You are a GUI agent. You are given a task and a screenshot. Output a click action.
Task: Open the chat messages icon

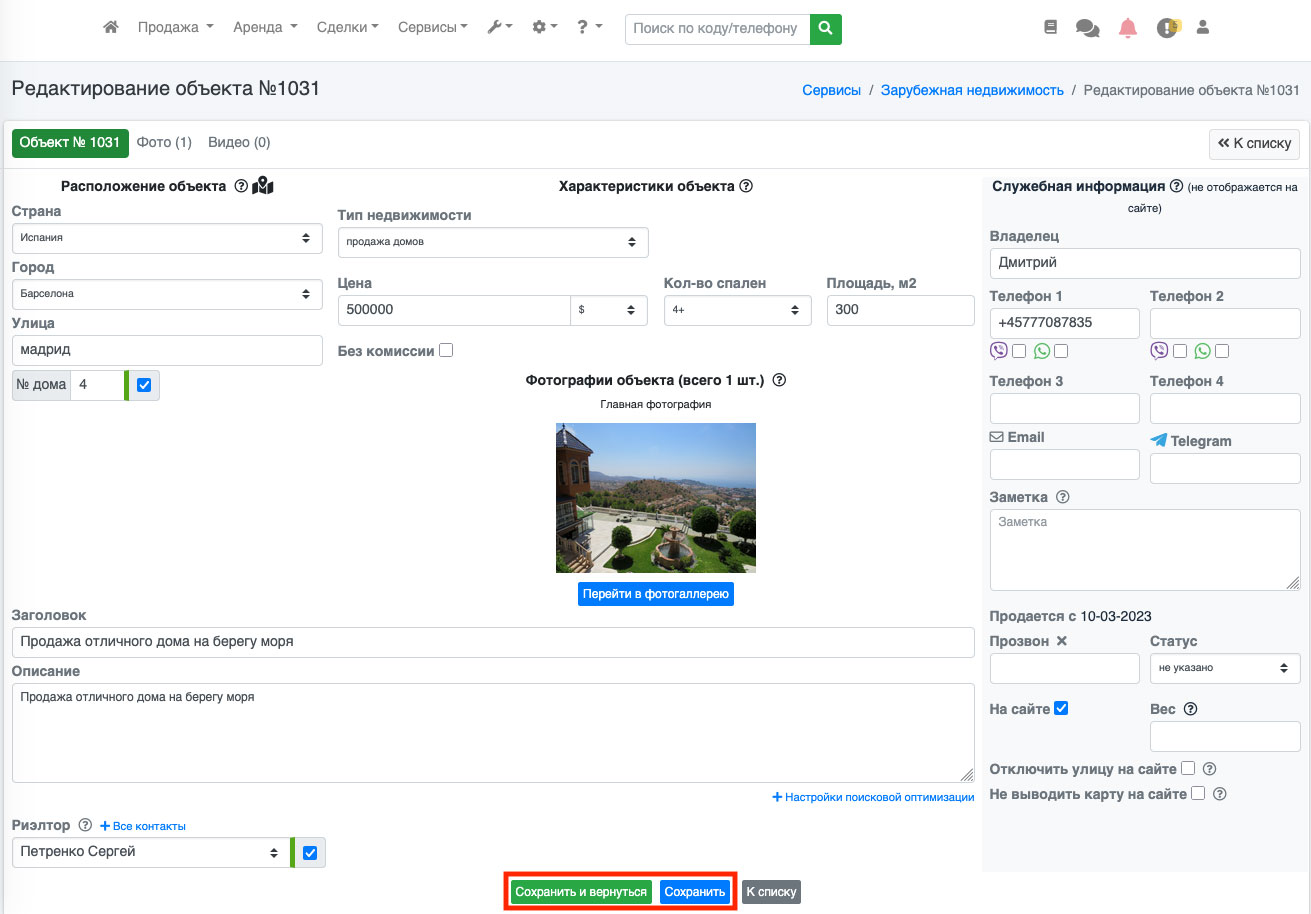pos(1087,28)
